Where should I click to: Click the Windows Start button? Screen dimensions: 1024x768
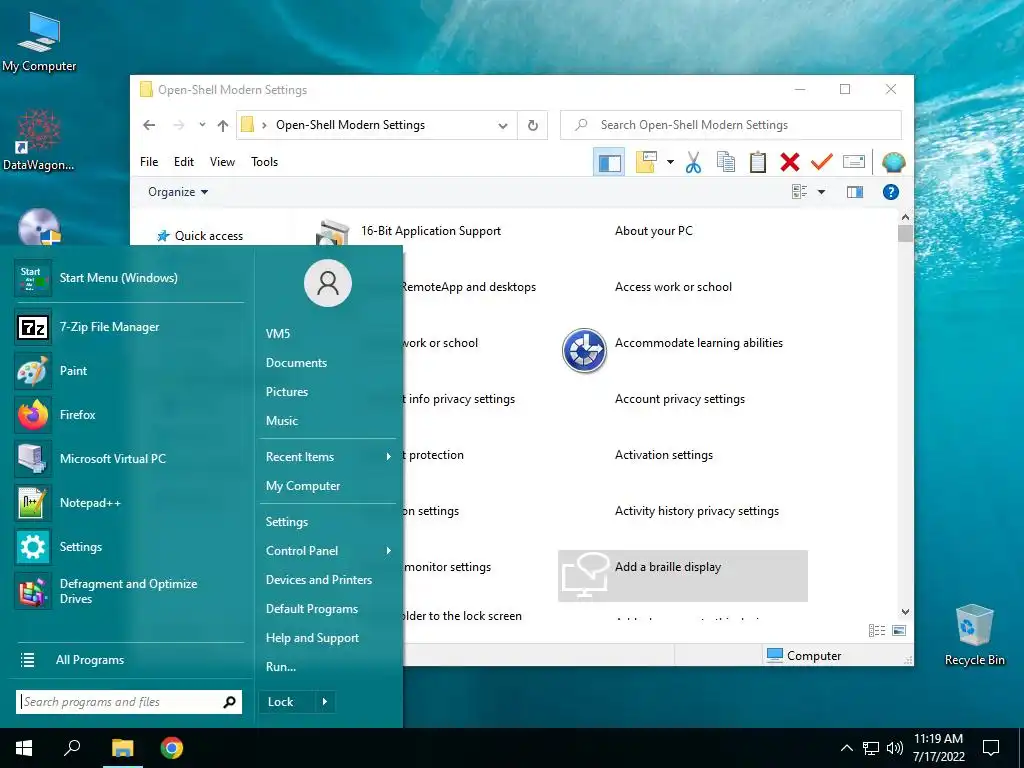[24, 748]
